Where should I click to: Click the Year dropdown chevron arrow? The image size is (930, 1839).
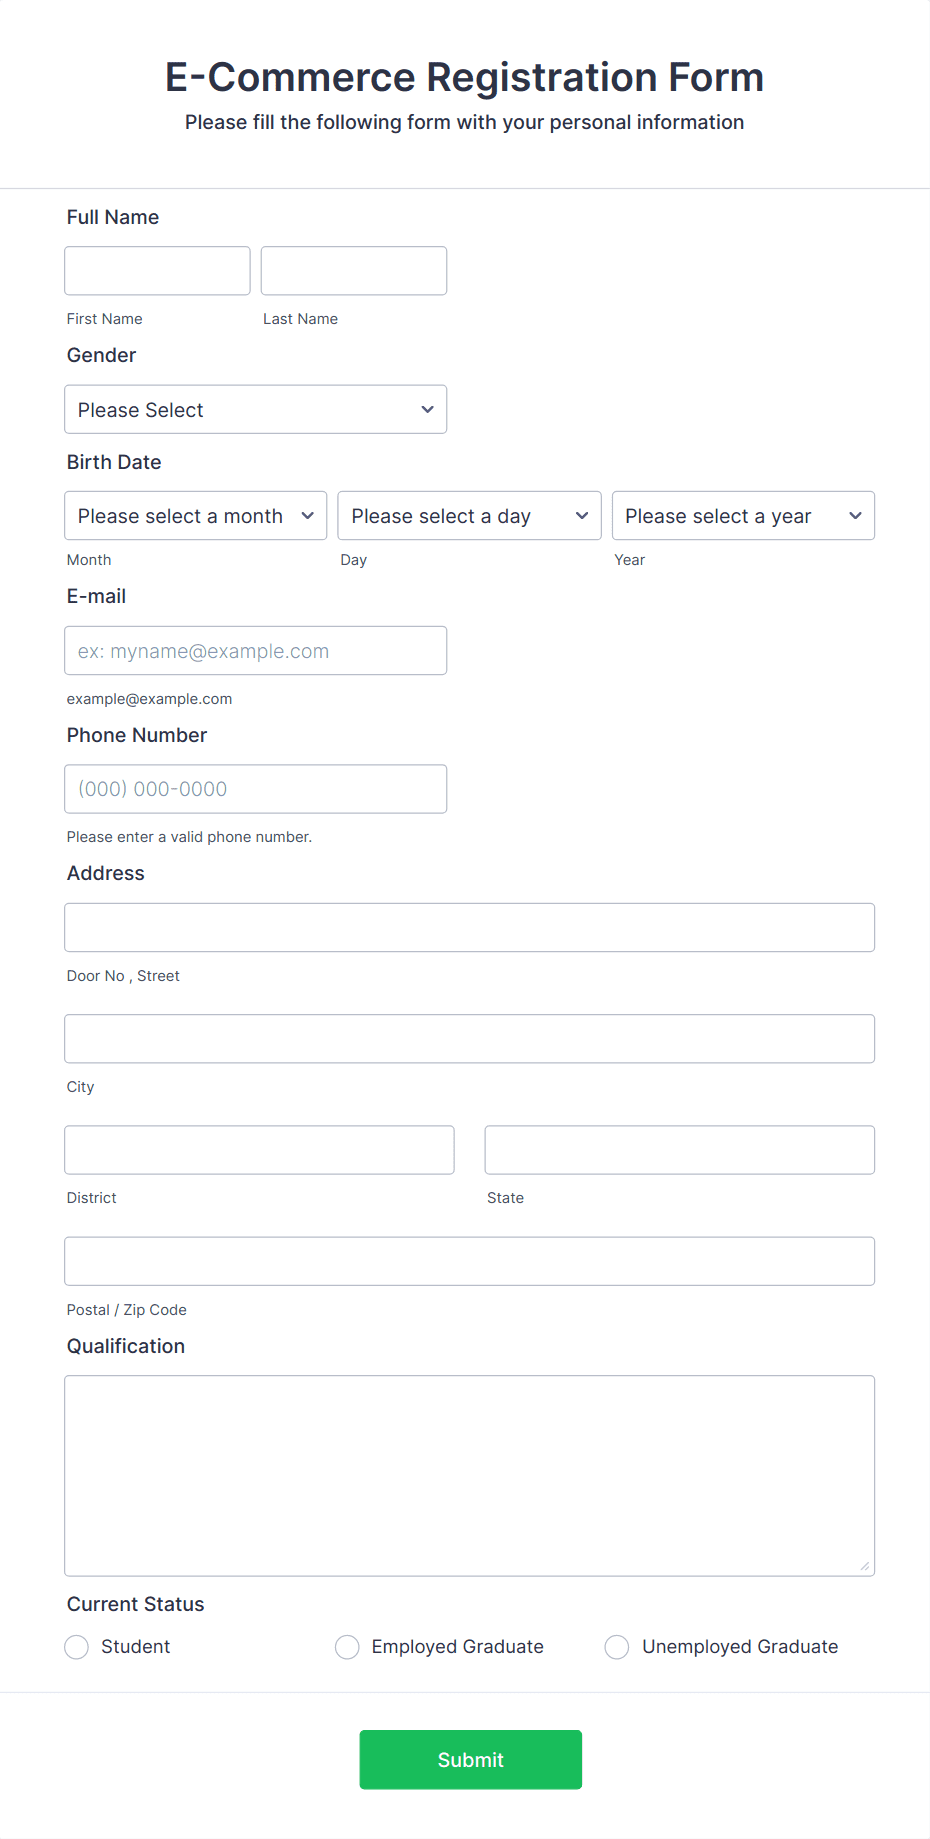coord(856,515)
